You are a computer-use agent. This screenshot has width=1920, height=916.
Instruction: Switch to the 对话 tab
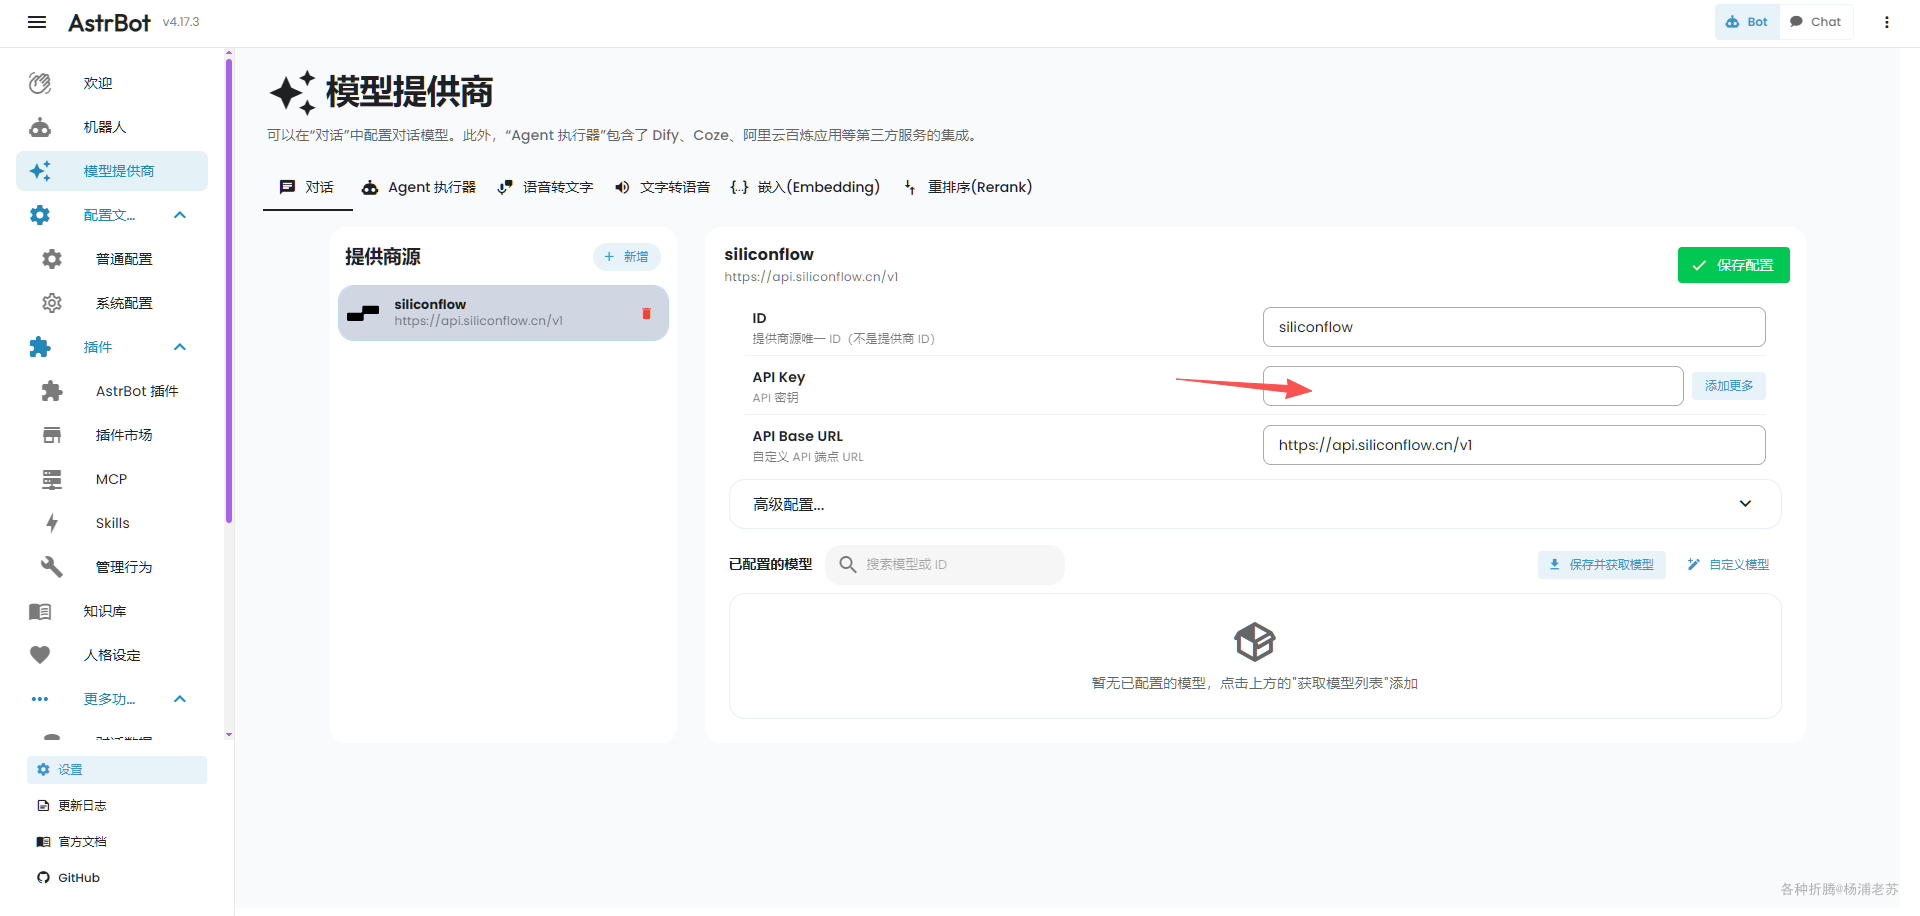point(308,187)
